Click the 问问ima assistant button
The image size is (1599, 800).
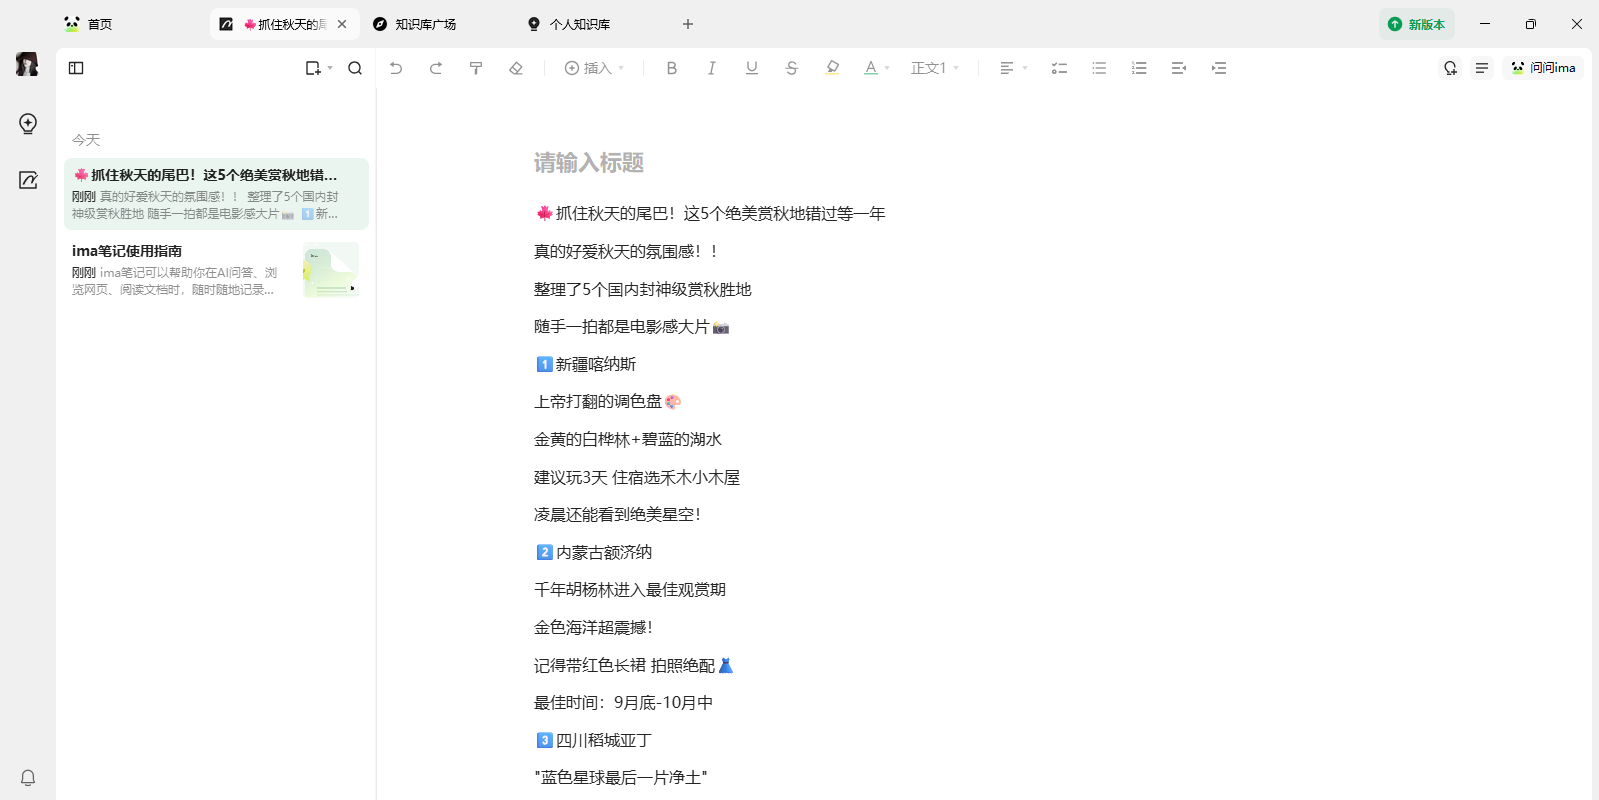point(1543,68)
